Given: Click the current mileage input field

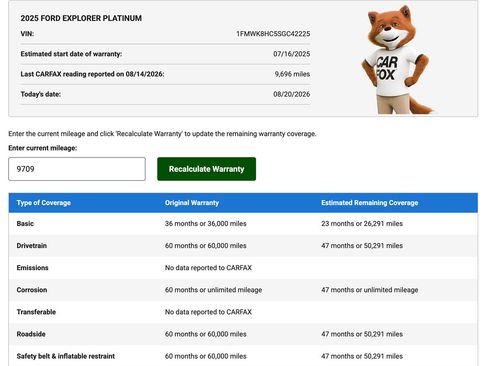Looking at the screenshot, I should click(77, 169).
